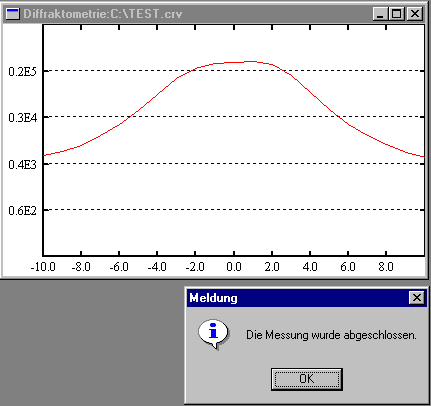
Task: Click the 0.3E4 y-axis label
Action: (x=22, y=117)
